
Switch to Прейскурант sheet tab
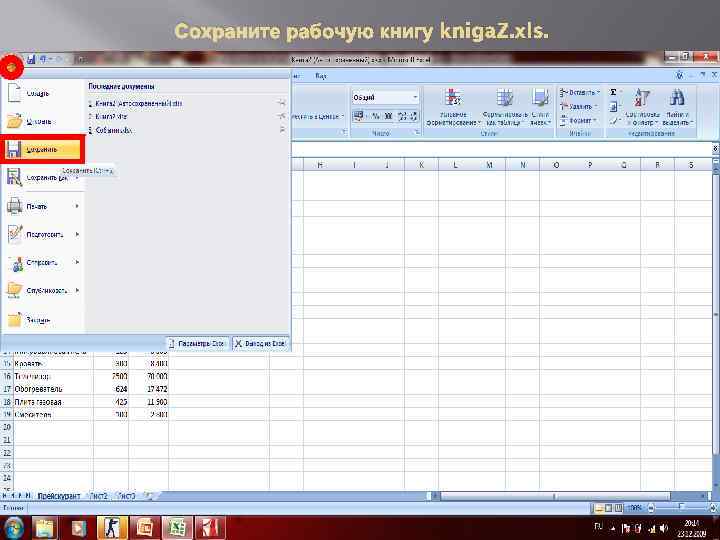pos(59,496)
